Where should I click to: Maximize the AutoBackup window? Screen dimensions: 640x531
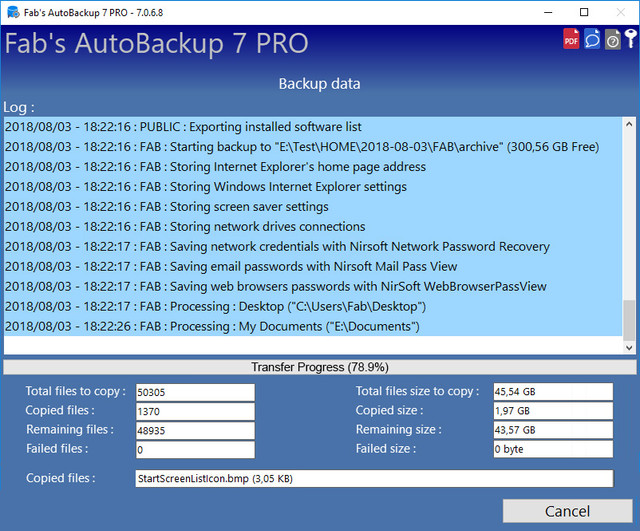pos(584,12)
